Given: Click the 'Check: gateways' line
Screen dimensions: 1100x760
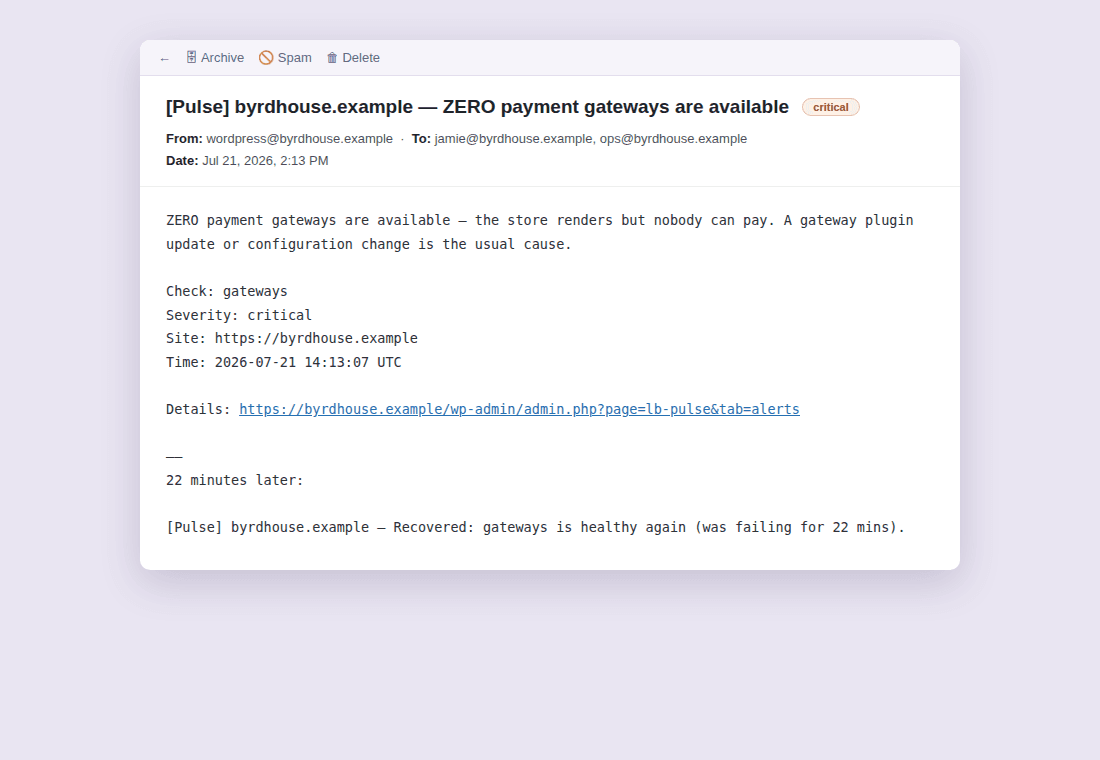Looking at the screenshot, I should point(227,291).
